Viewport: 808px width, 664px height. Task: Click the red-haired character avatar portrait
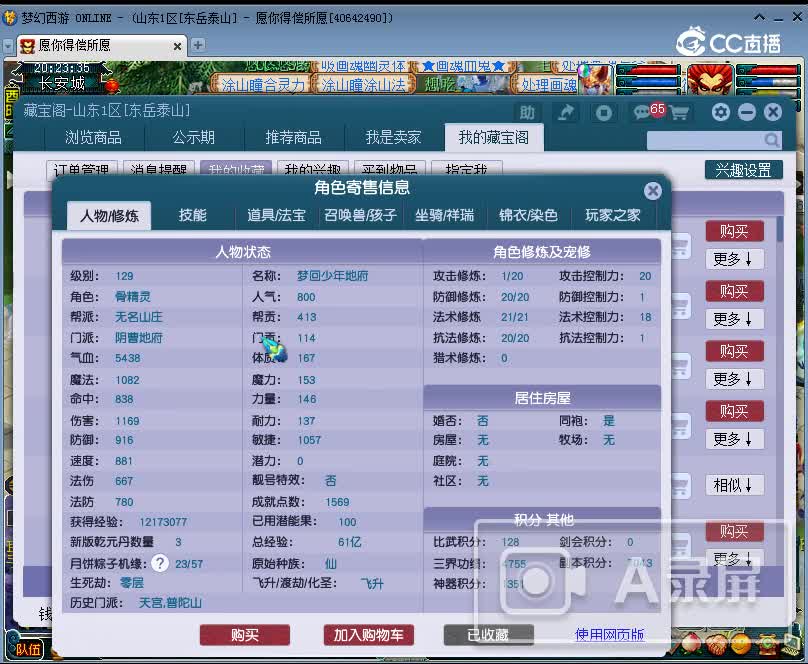pyautogui.click(x=710, y=78)
